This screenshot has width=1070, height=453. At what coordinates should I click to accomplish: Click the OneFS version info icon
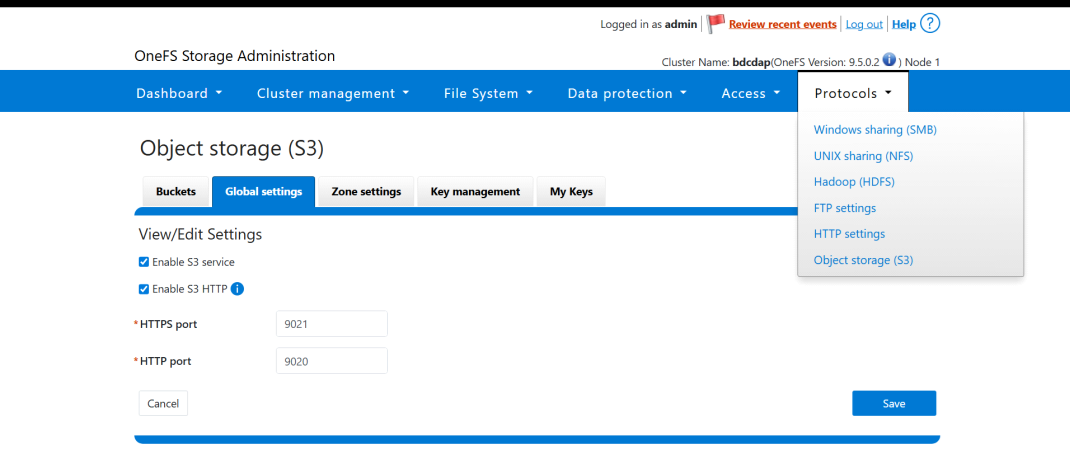[x=889, y=60]
